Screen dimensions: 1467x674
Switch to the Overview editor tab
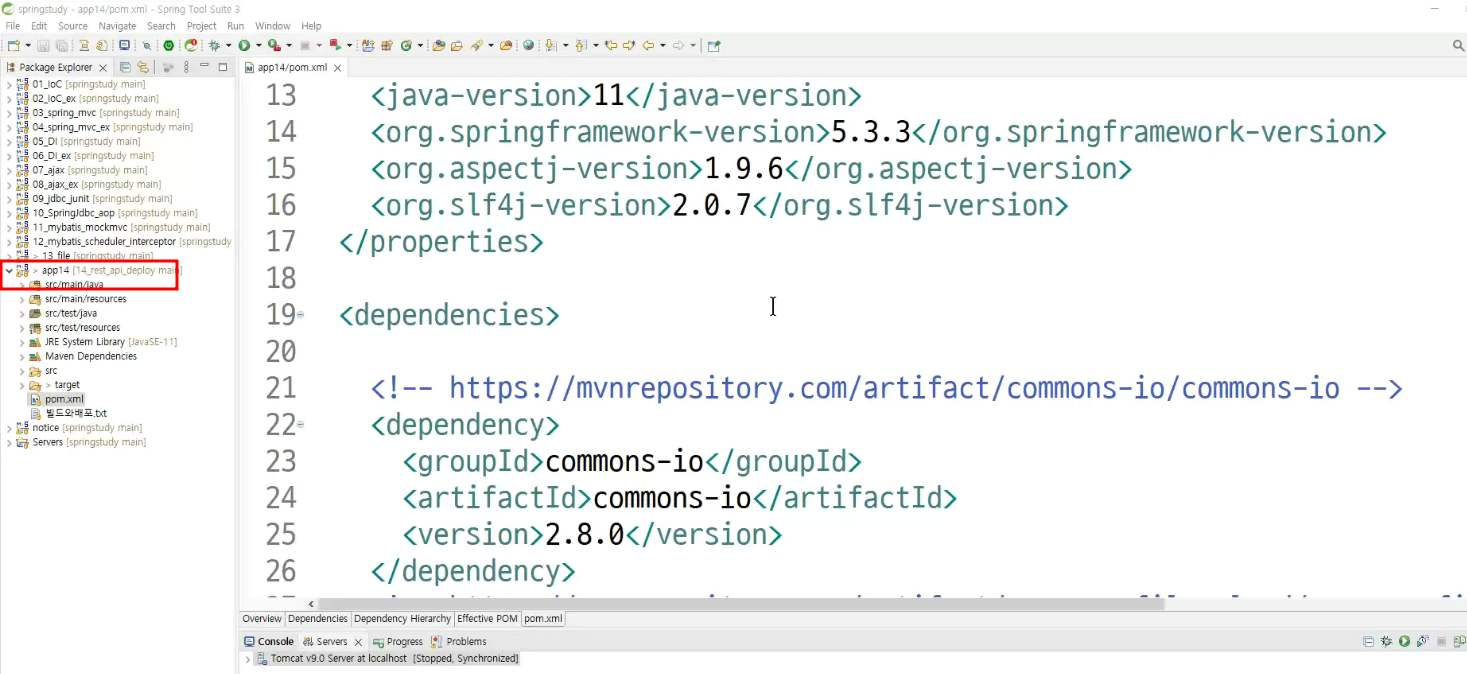coord(262,619)
